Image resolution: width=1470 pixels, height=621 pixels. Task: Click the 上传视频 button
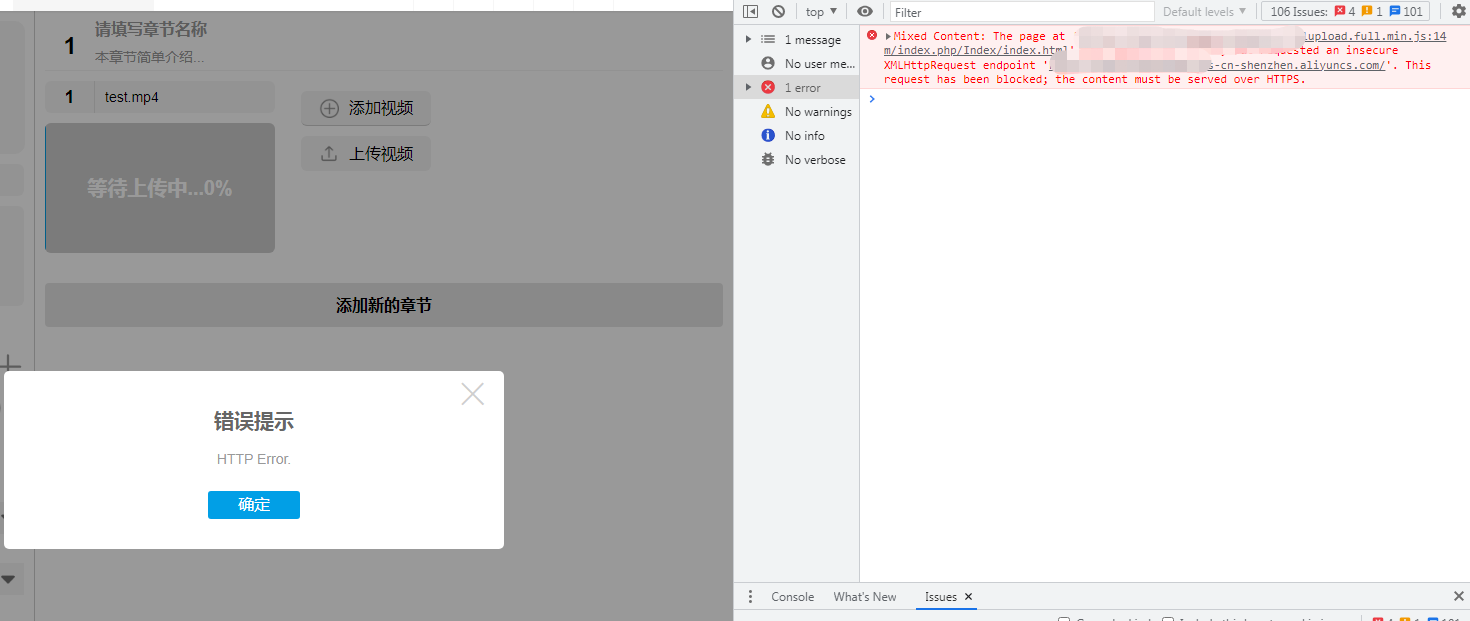(366, 154)
